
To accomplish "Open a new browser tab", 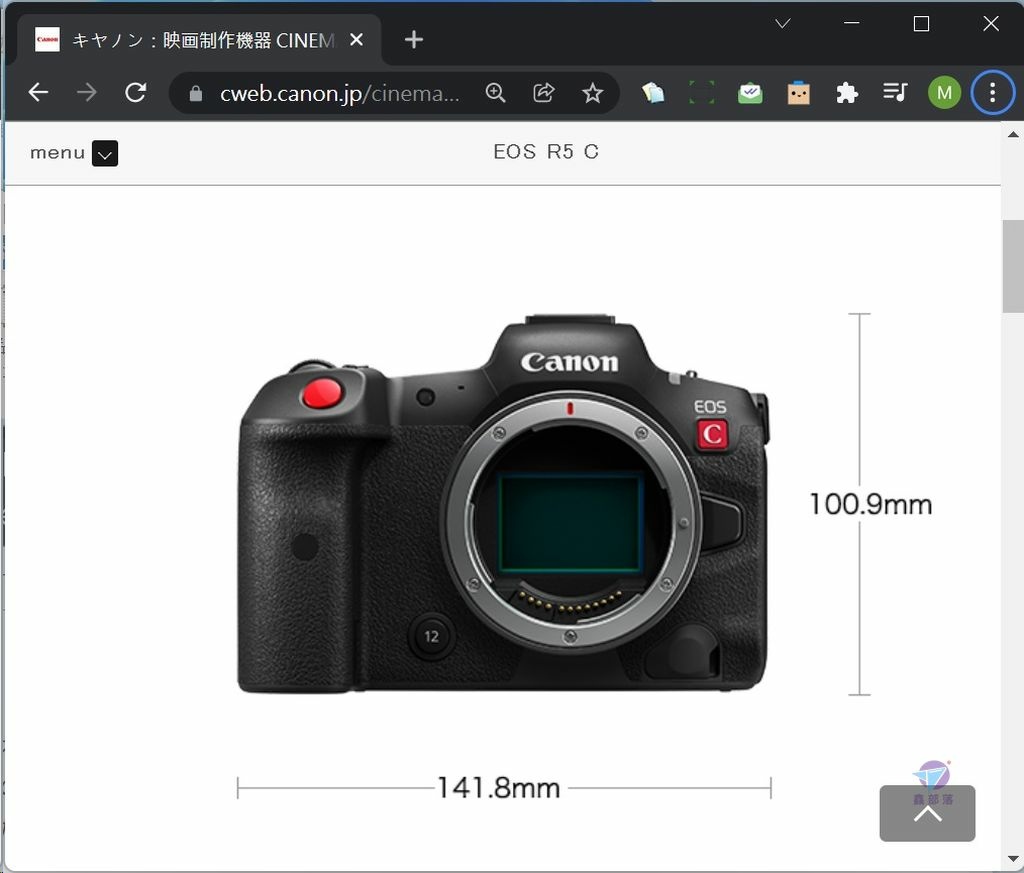I will tap(413, 40).
